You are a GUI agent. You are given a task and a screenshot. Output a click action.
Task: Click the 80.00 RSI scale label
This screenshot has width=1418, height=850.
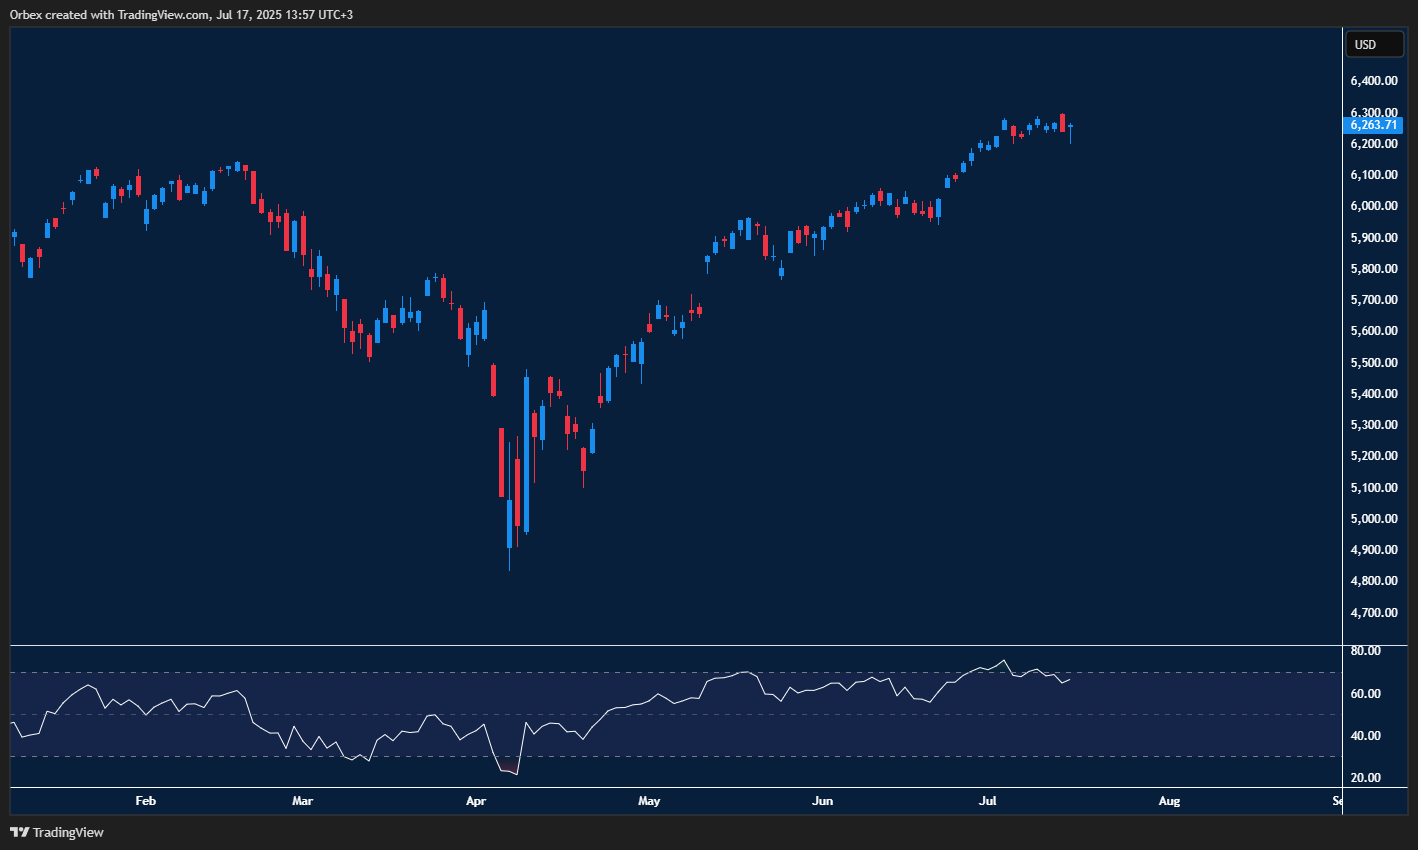click(1366, 651)
